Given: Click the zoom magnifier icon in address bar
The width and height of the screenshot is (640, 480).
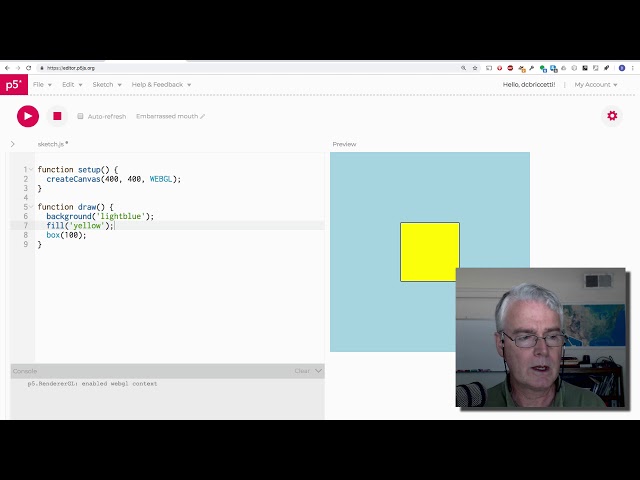Looking at the screenshot, I should coord(463,68).
